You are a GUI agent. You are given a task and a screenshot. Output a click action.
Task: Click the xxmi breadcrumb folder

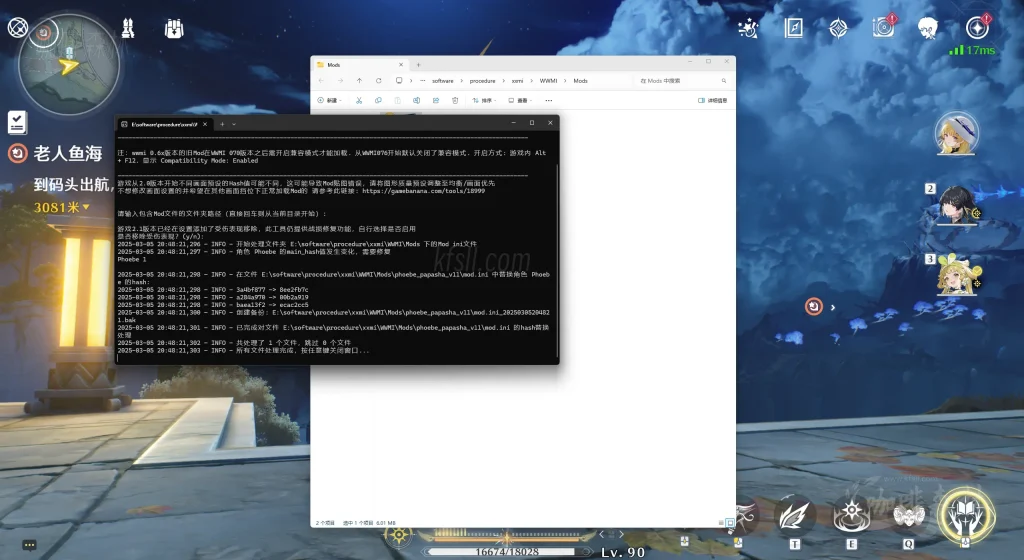[x=517, y=80]
